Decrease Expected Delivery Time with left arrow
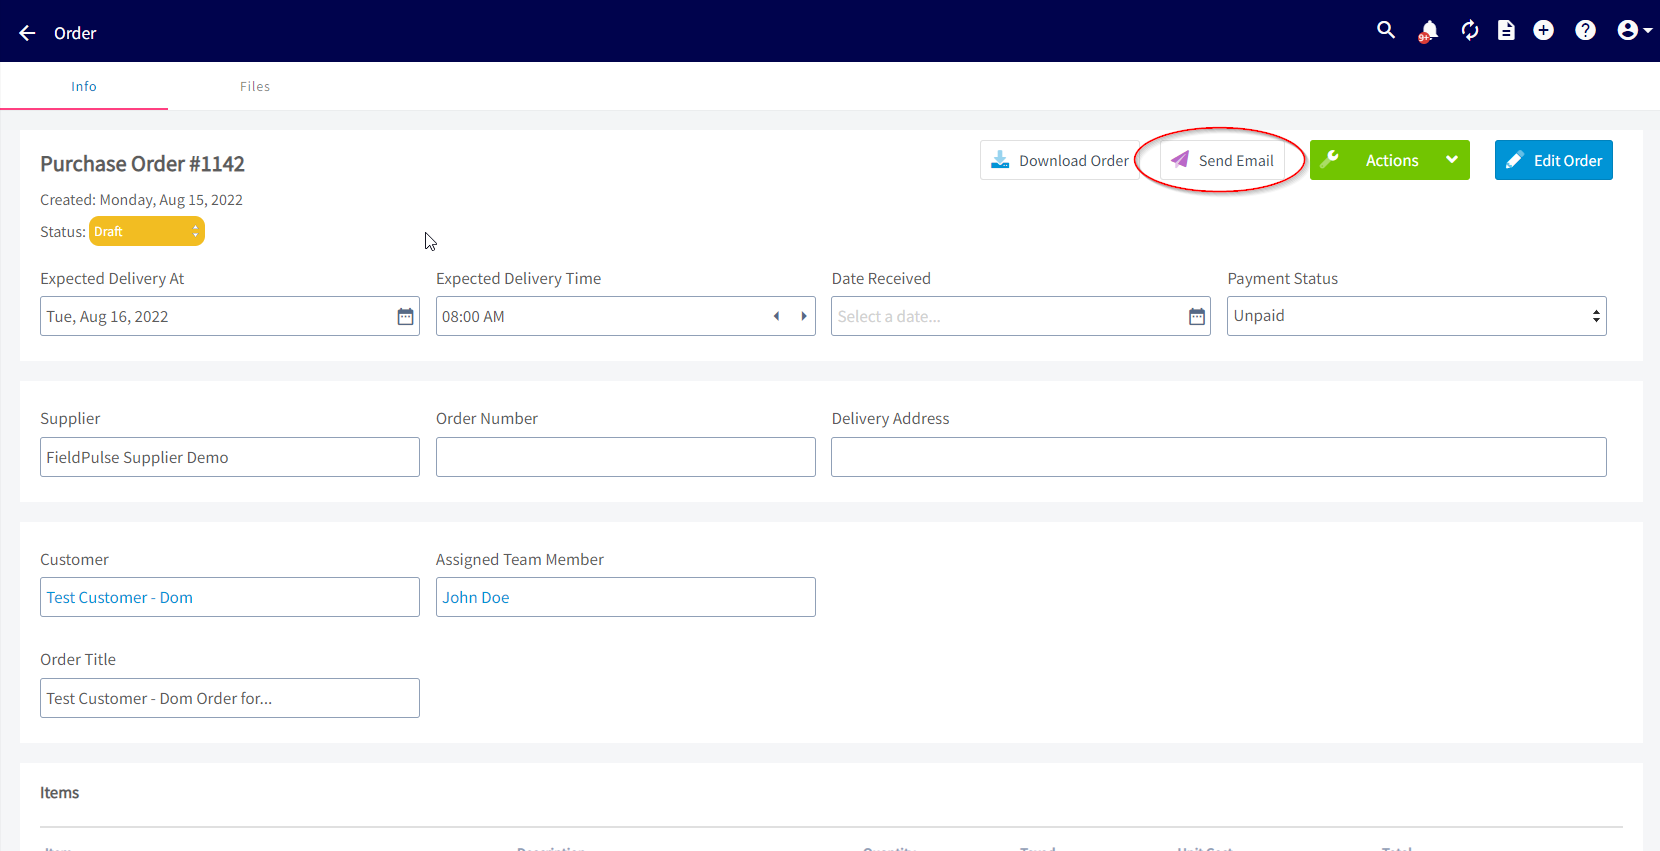The width and height of the screenshot is (1660, 851). [x=776, y=316]
